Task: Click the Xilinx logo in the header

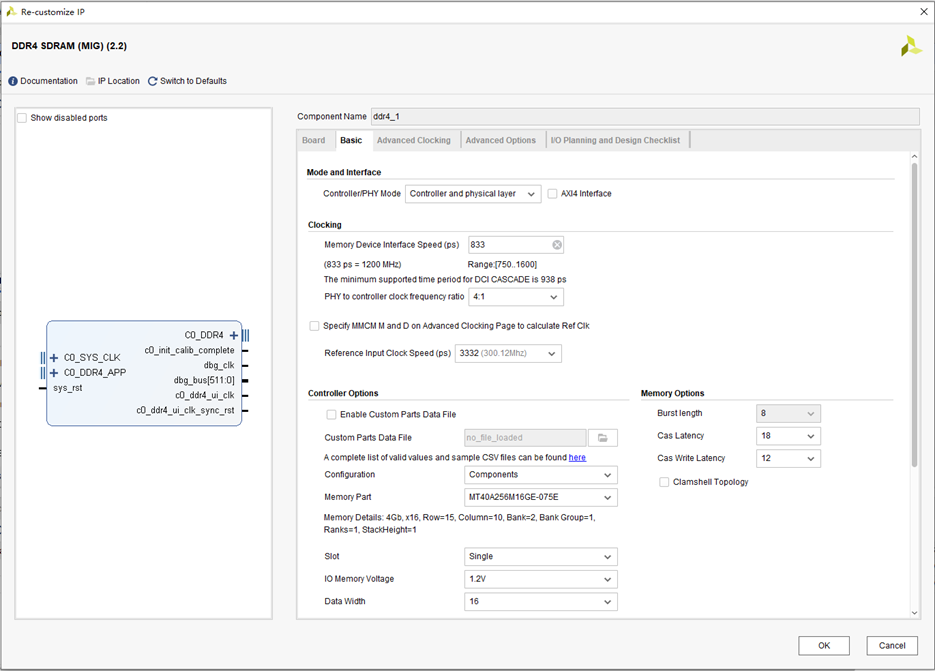Action: pyautogui.click(x=911, y=46)
